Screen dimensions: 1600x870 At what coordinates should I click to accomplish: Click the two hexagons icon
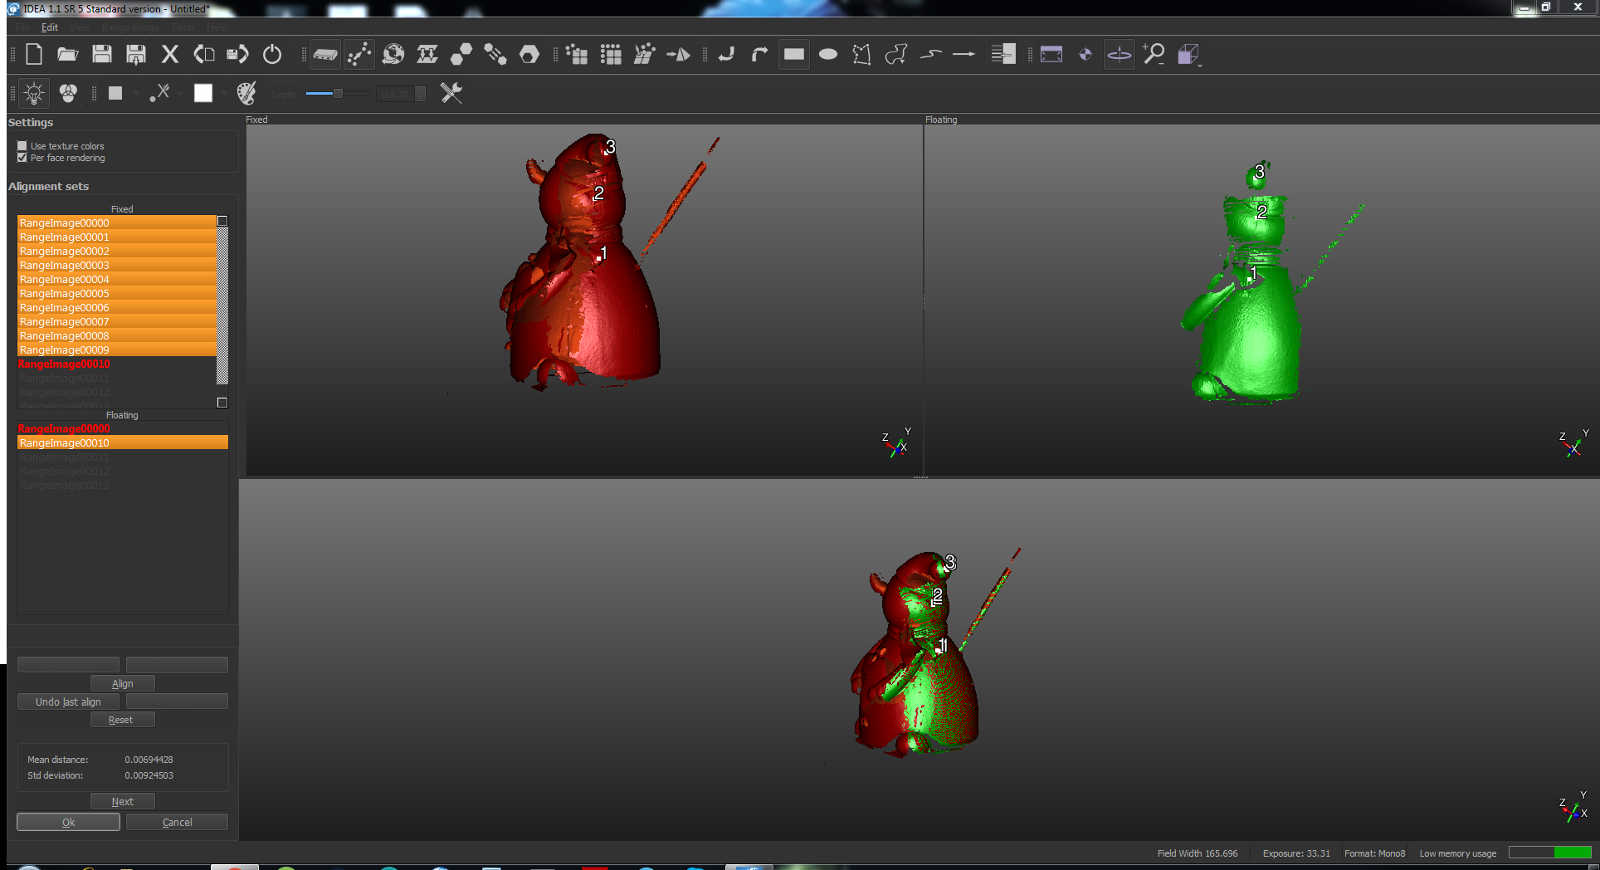461,54
